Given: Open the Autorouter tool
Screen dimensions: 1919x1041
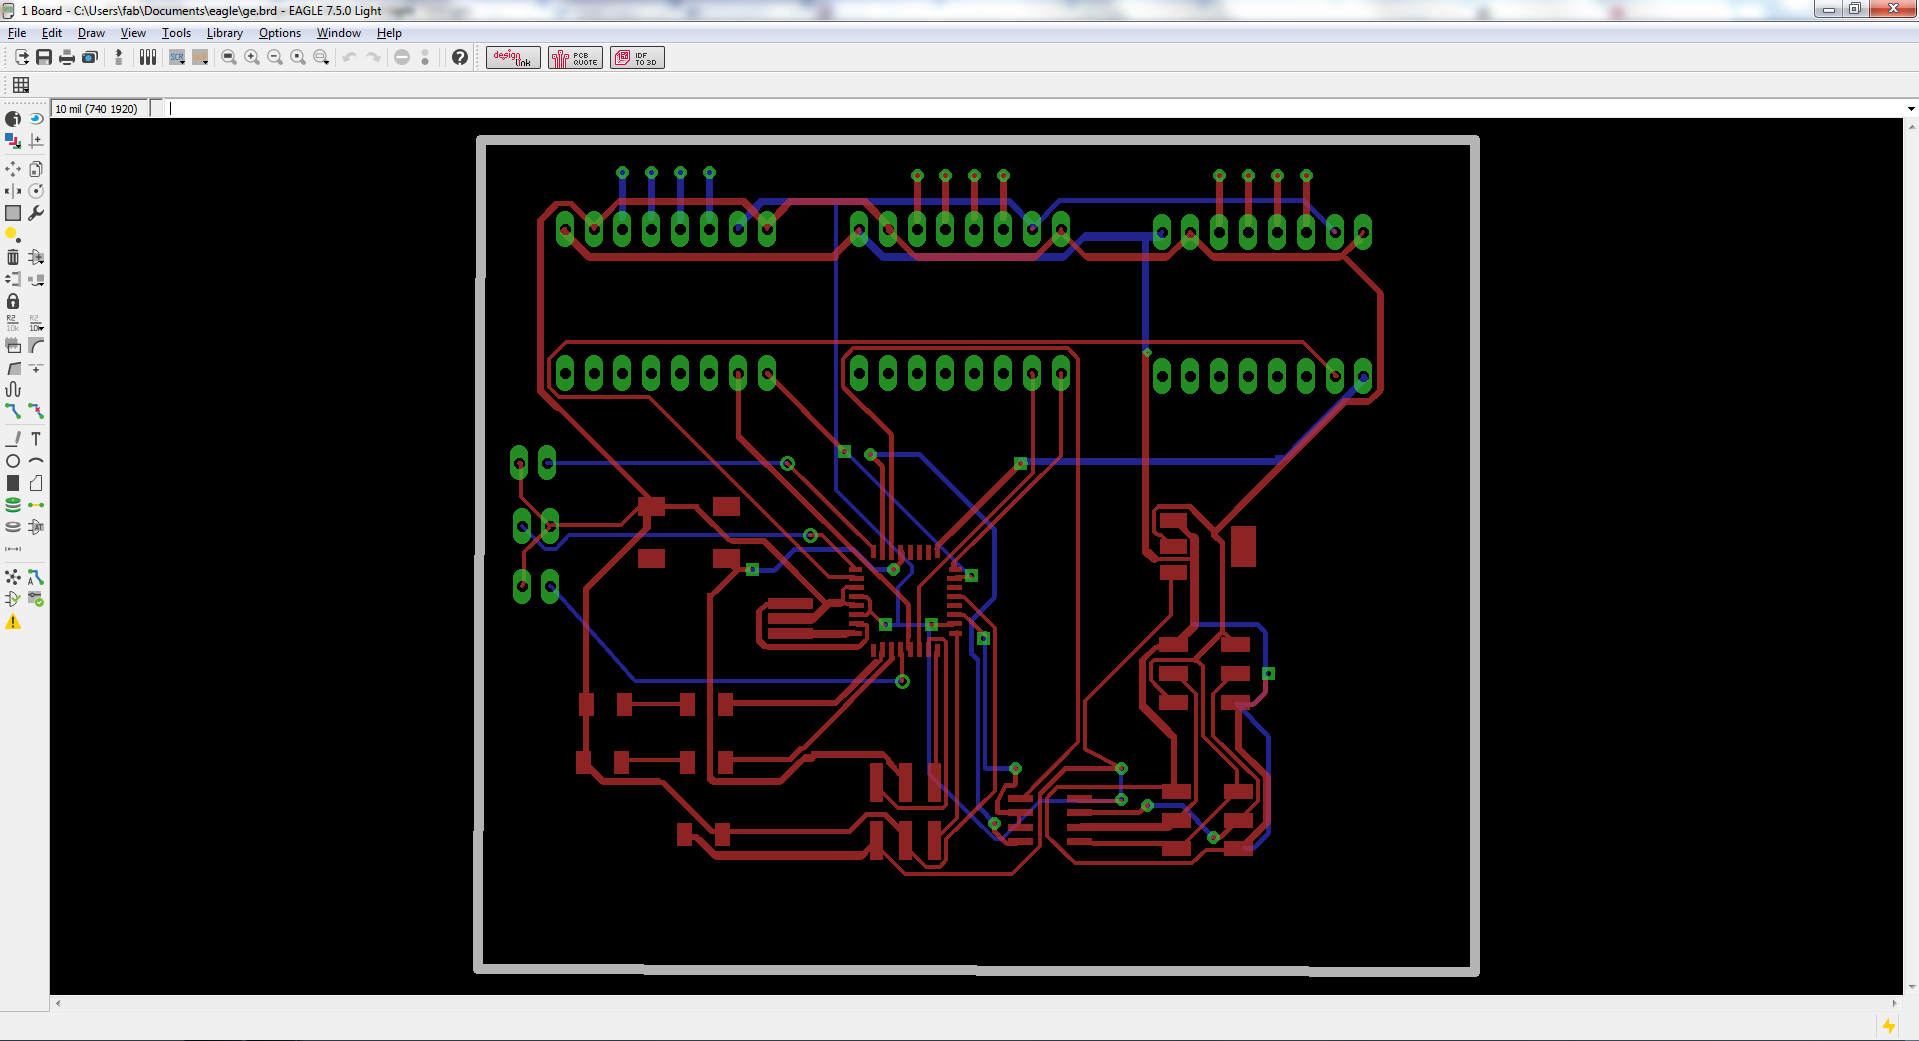Looking at the screenshot, I should (x=36, y=577).
